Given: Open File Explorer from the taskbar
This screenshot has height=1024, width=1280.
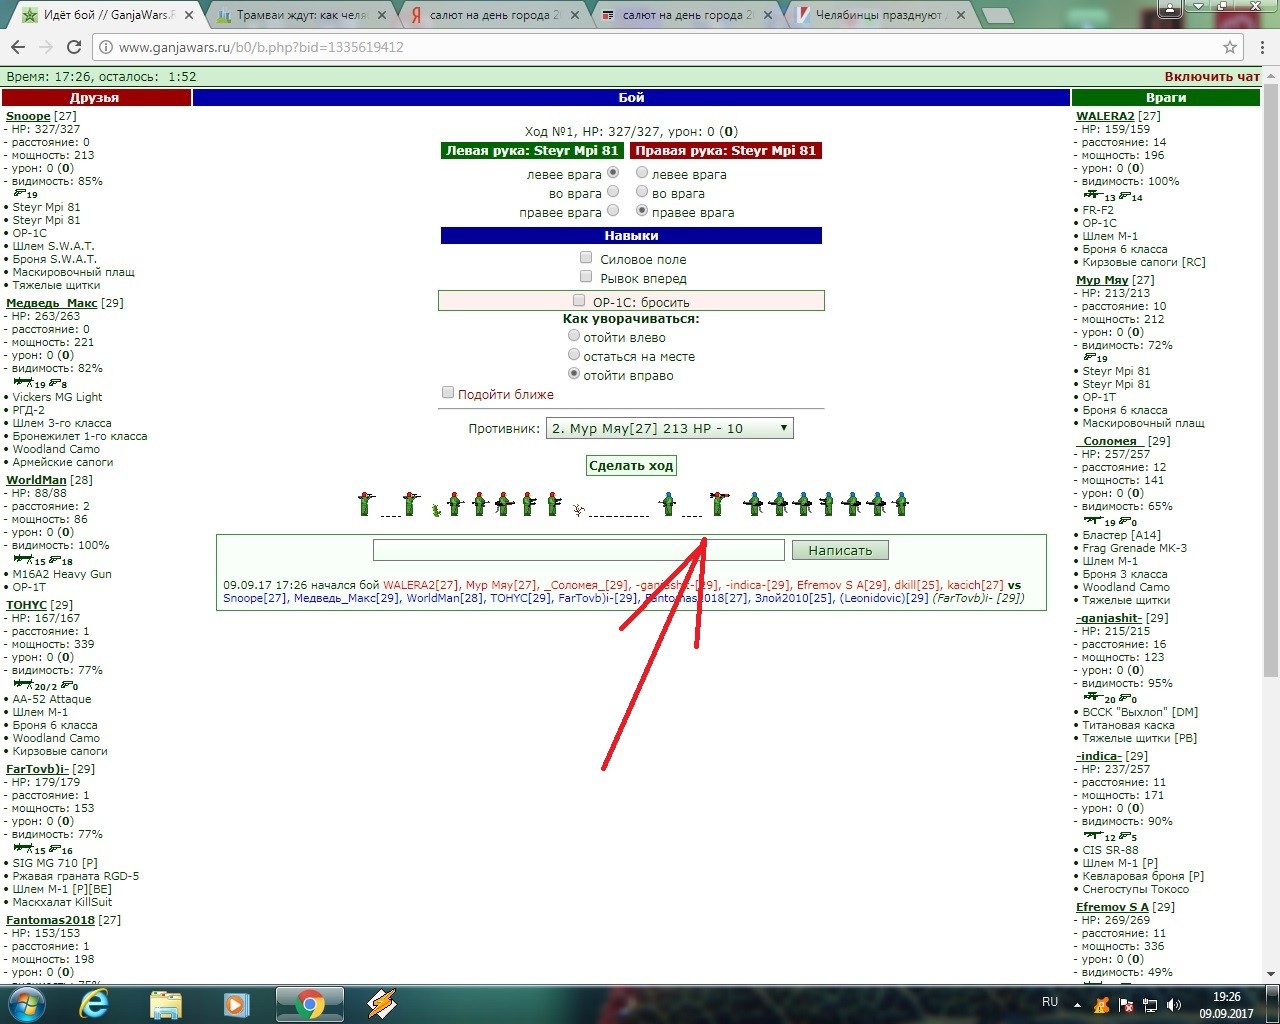Looking at the screenshot, I should [x=166, y=1004].
